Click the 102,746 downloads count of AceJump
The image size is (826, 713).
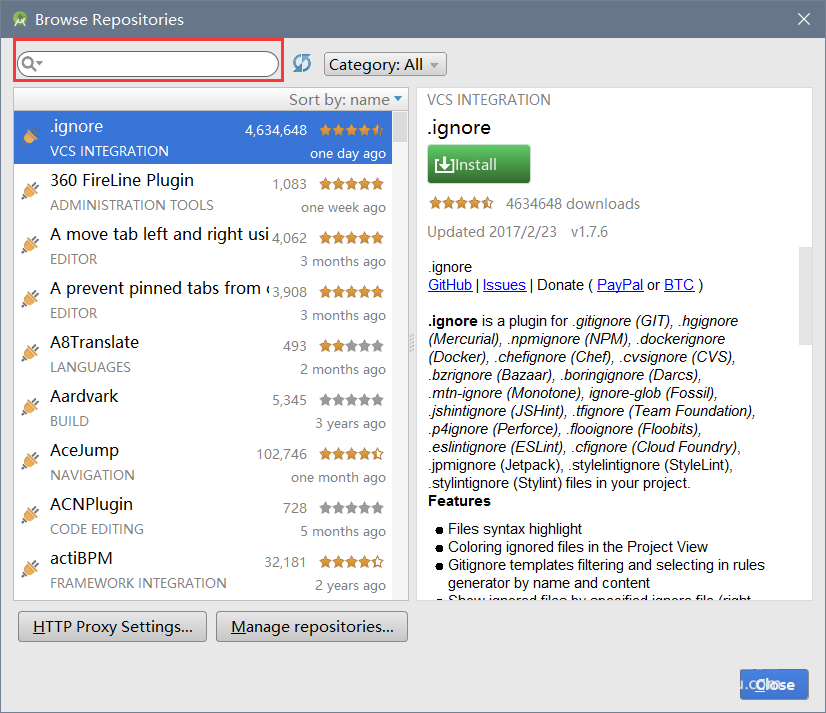[281, 454]
